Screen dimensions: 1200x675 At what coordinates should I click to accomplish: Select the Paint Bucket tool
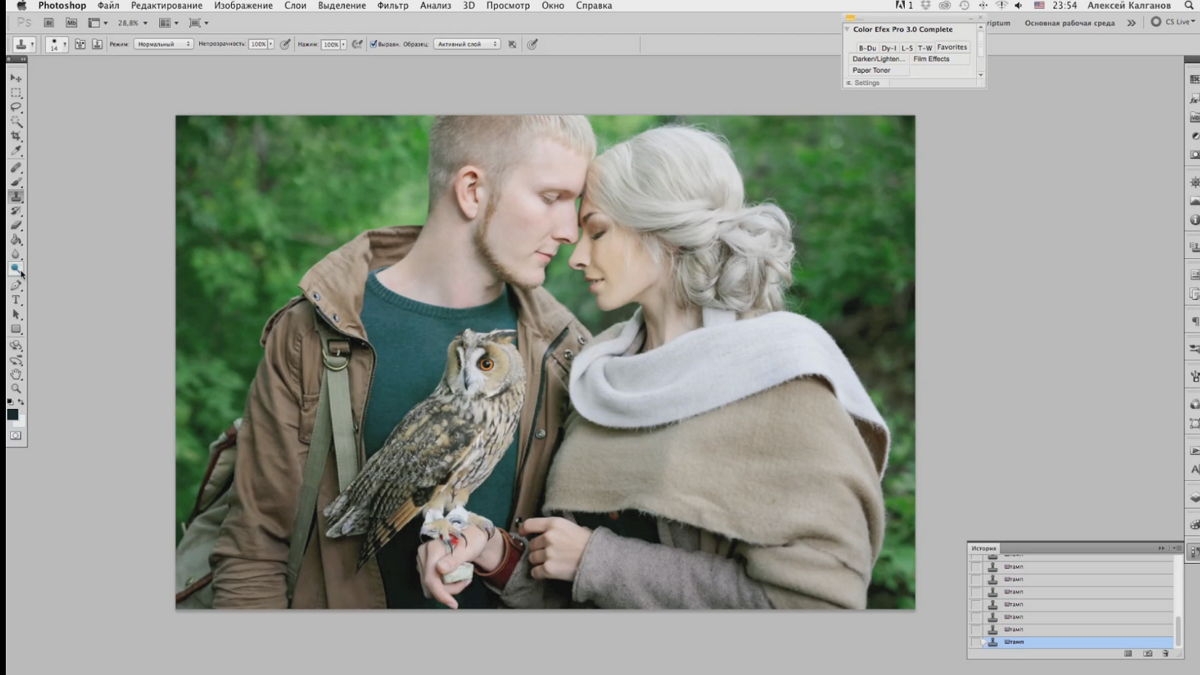pos(16,239)
